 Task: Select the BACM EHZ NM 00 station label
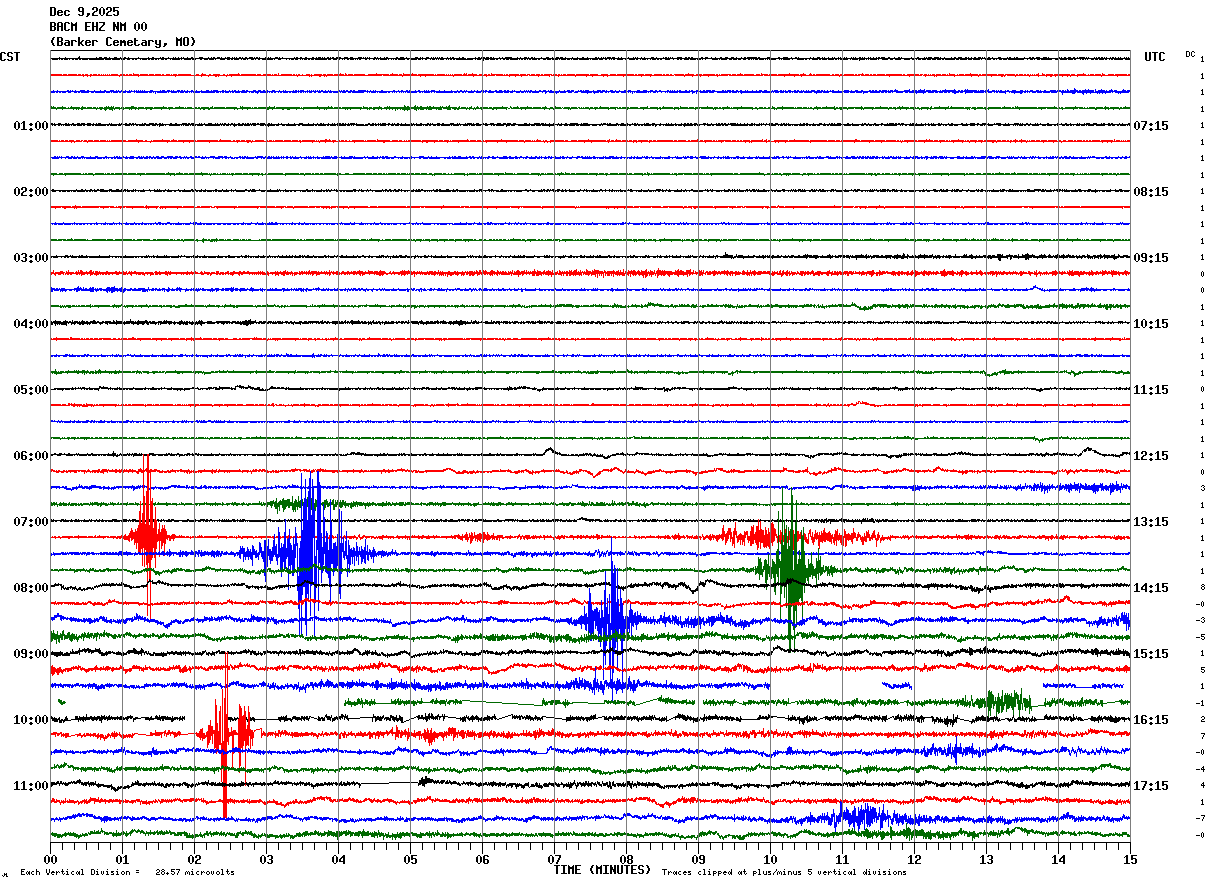click(x=98, y=27)
